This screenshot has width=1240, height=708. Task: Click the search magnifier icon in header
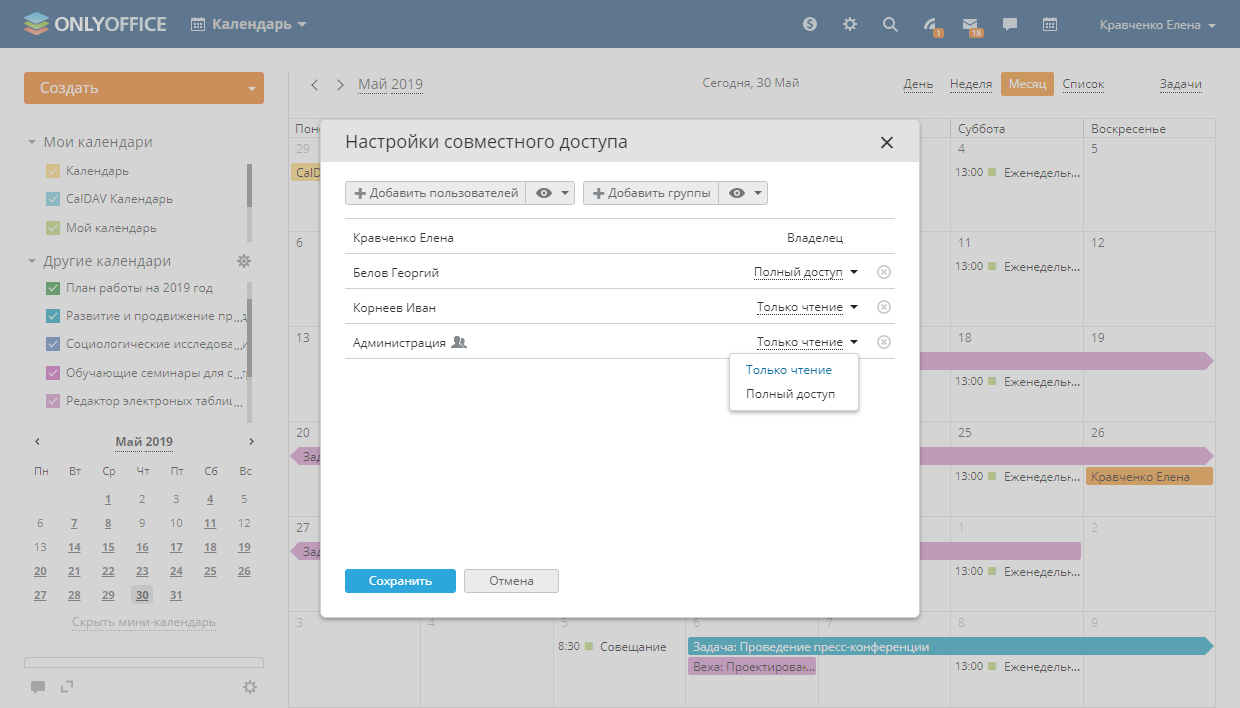tap(890, 24)
